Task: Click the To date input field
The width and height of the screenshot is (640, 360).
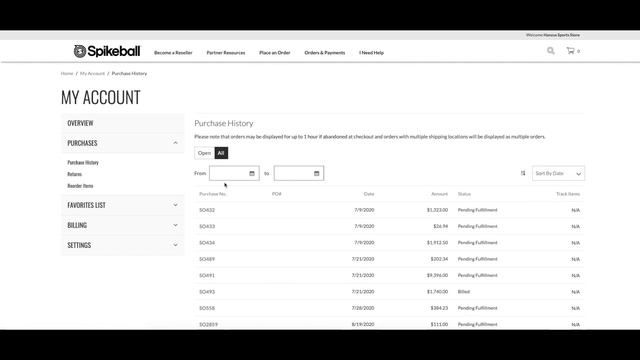Action: [x=299, y=173]
